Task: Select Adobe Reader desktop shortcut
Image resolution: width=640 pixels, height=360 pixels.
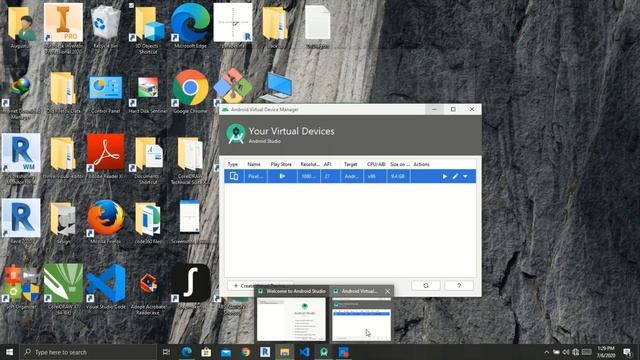Action: tap(105, 157)
